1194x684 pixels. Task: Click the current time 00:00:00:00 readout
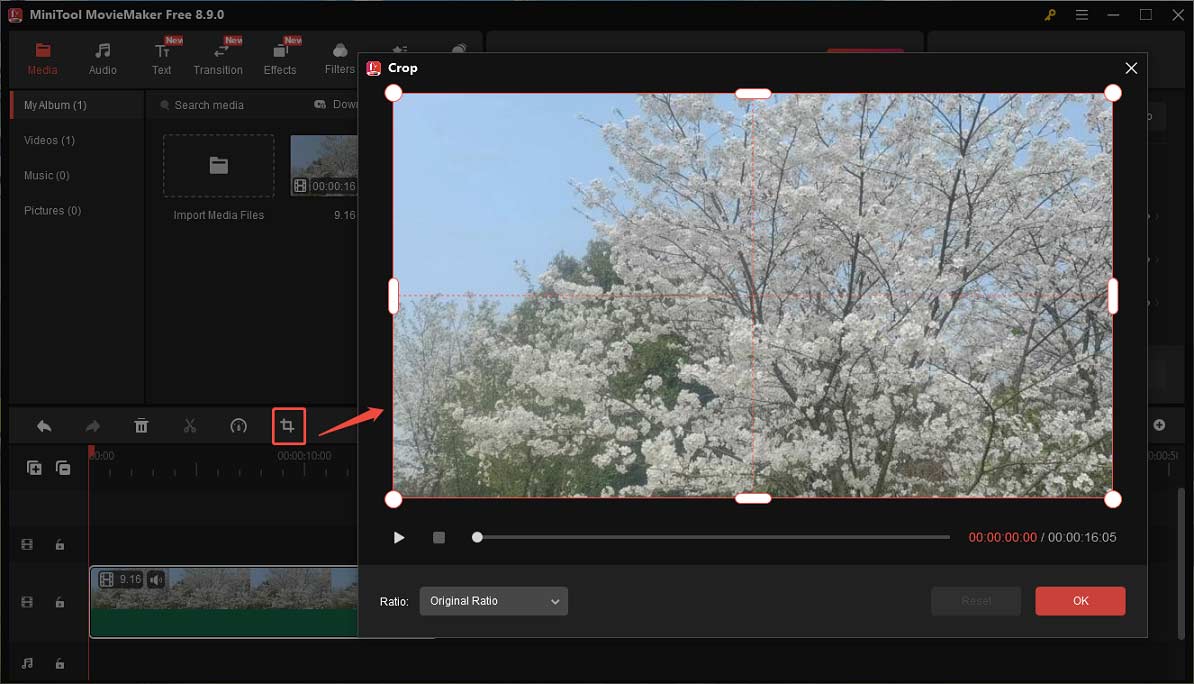(1002, 538)
